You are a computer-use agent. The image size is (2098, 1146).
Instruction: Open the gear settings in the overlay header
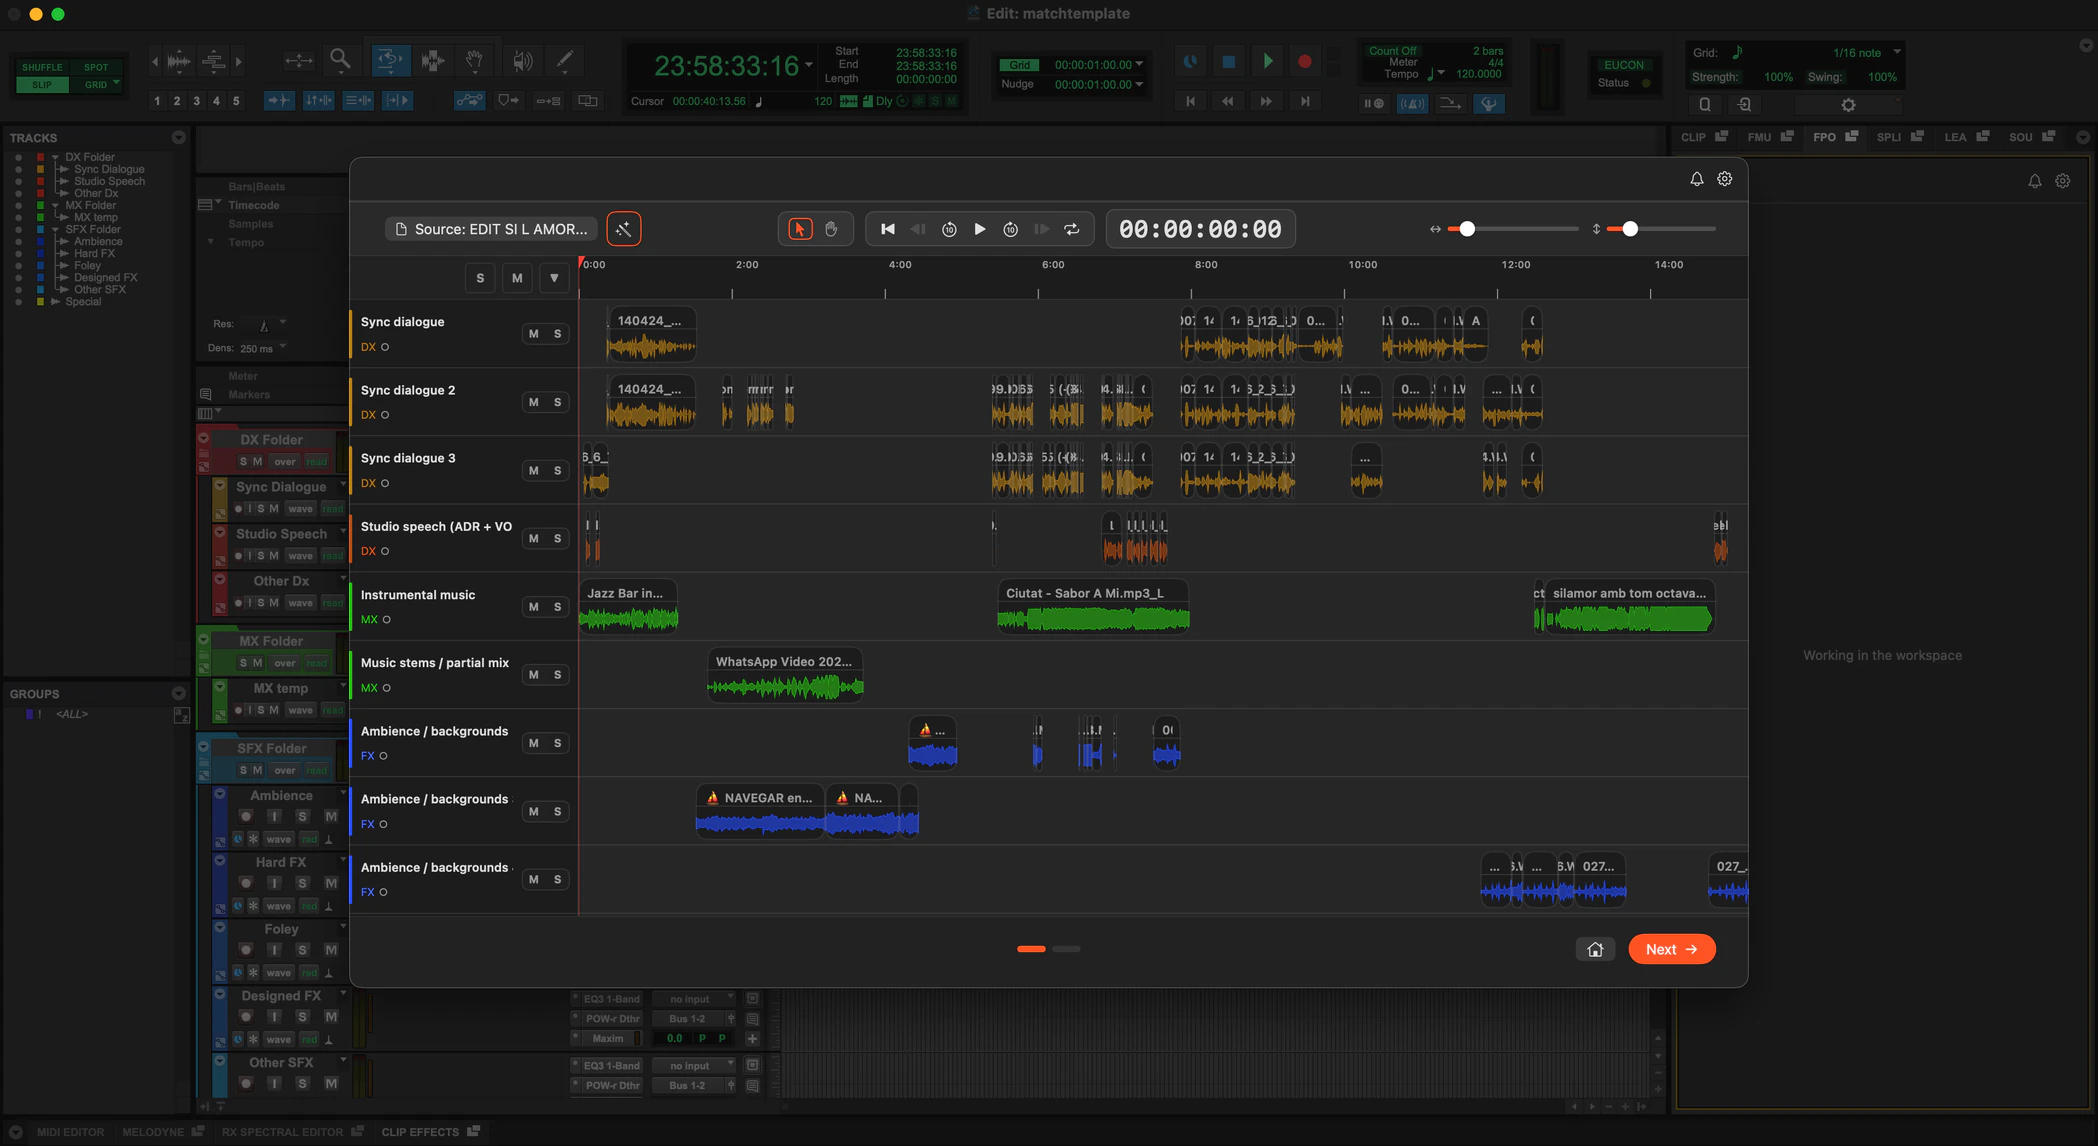point(1724,179)
